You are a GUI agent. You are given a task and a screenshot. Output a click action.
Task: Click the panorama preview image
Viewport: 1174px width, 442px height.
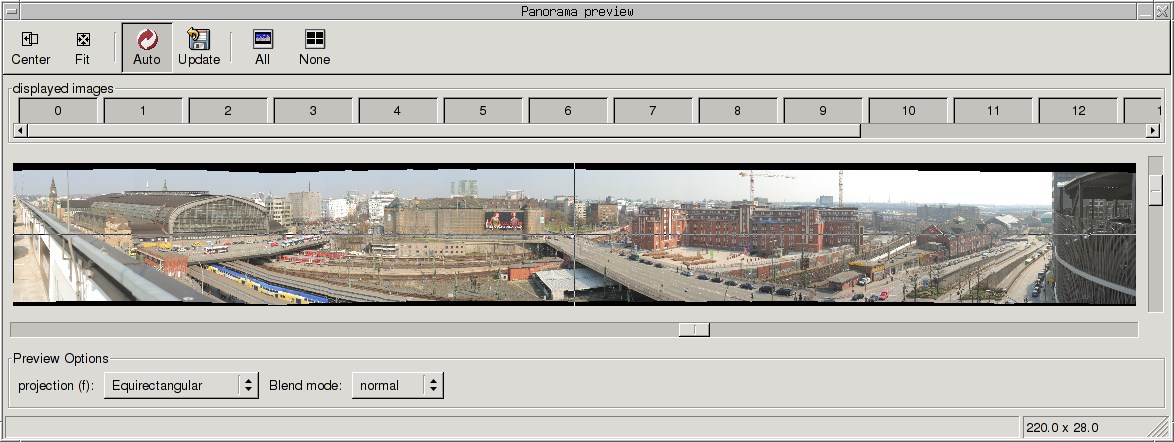click(574, 234)
